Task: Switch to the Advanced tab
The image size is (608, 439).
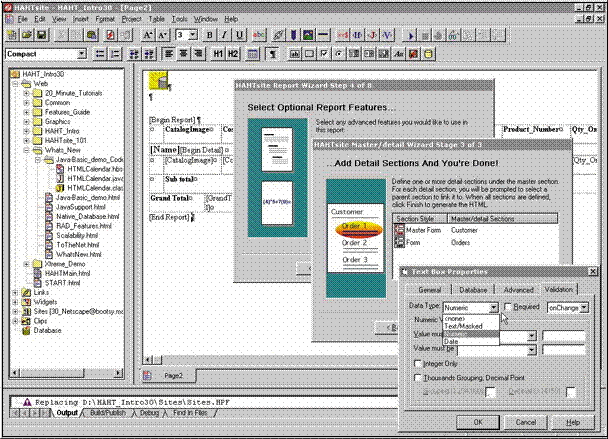Action: click(x=518, y=290)
